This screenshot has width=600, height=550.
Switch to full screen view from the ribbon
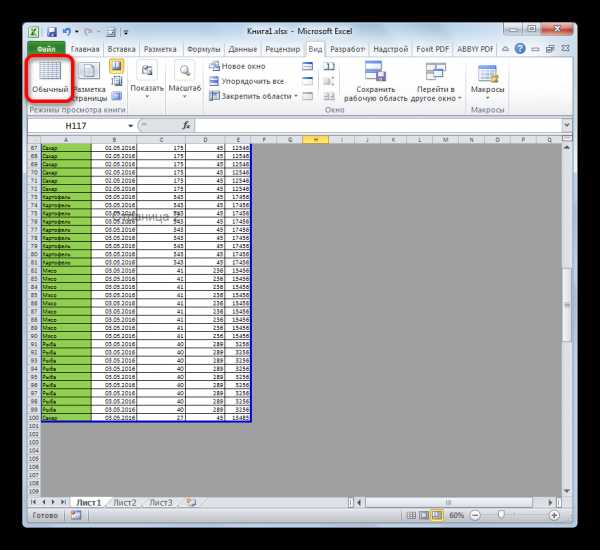[x=116, y=96]
